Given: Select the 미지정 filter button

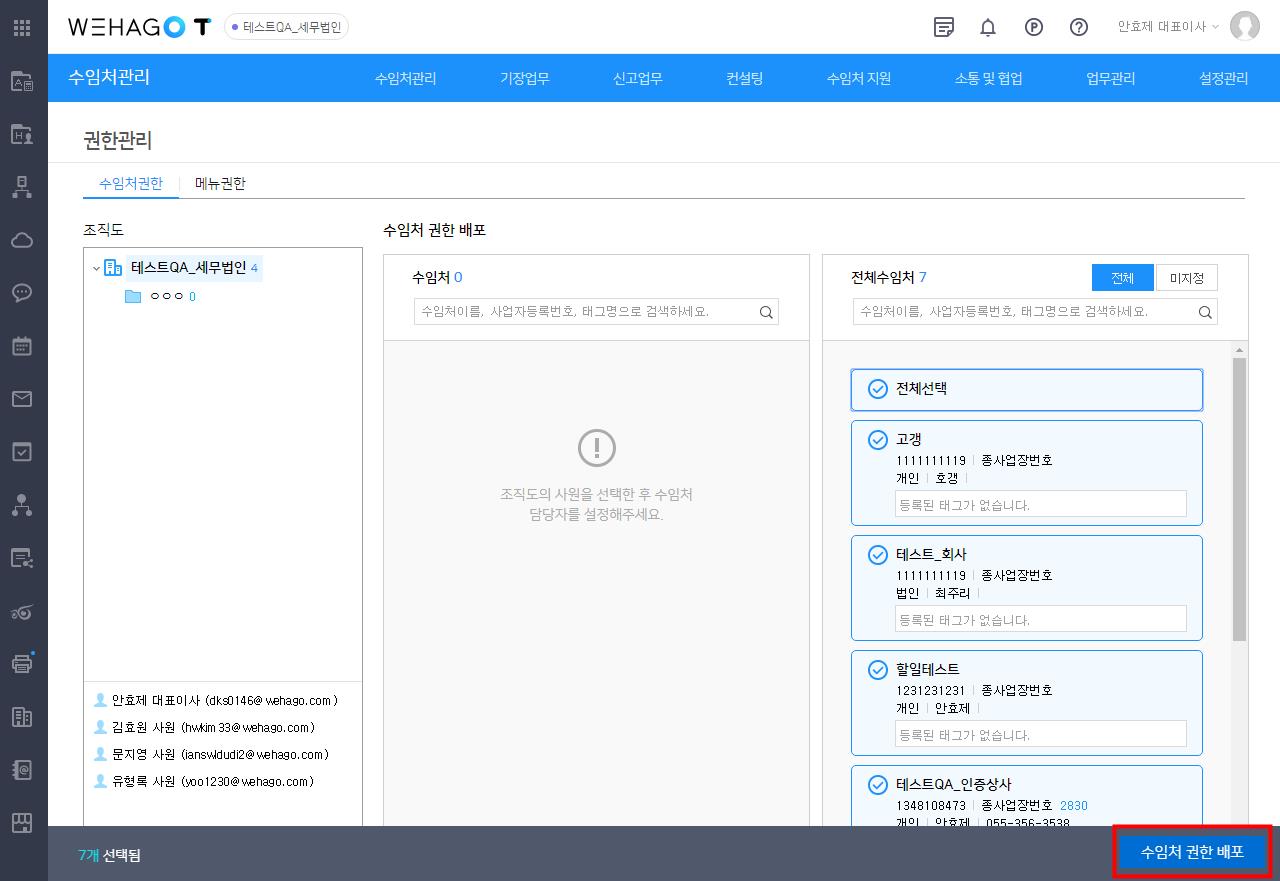Looking at the screenshot, I should click(1186, 278).
